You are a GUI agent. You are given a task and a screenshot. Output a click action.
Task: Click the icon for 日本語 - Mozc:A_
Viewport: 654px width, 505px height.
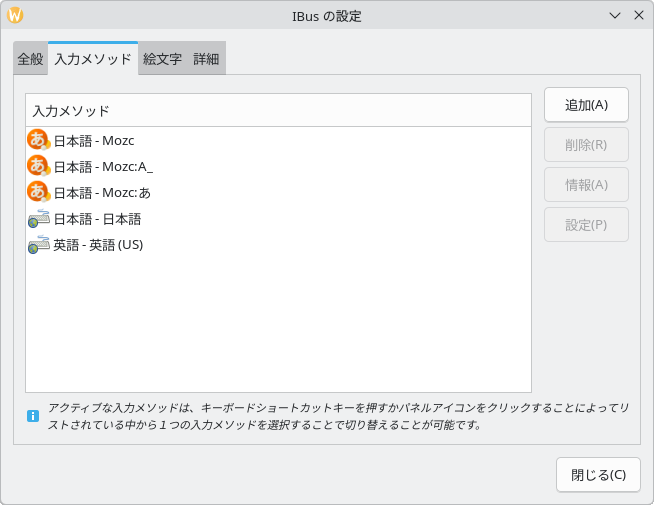[38, 166]
